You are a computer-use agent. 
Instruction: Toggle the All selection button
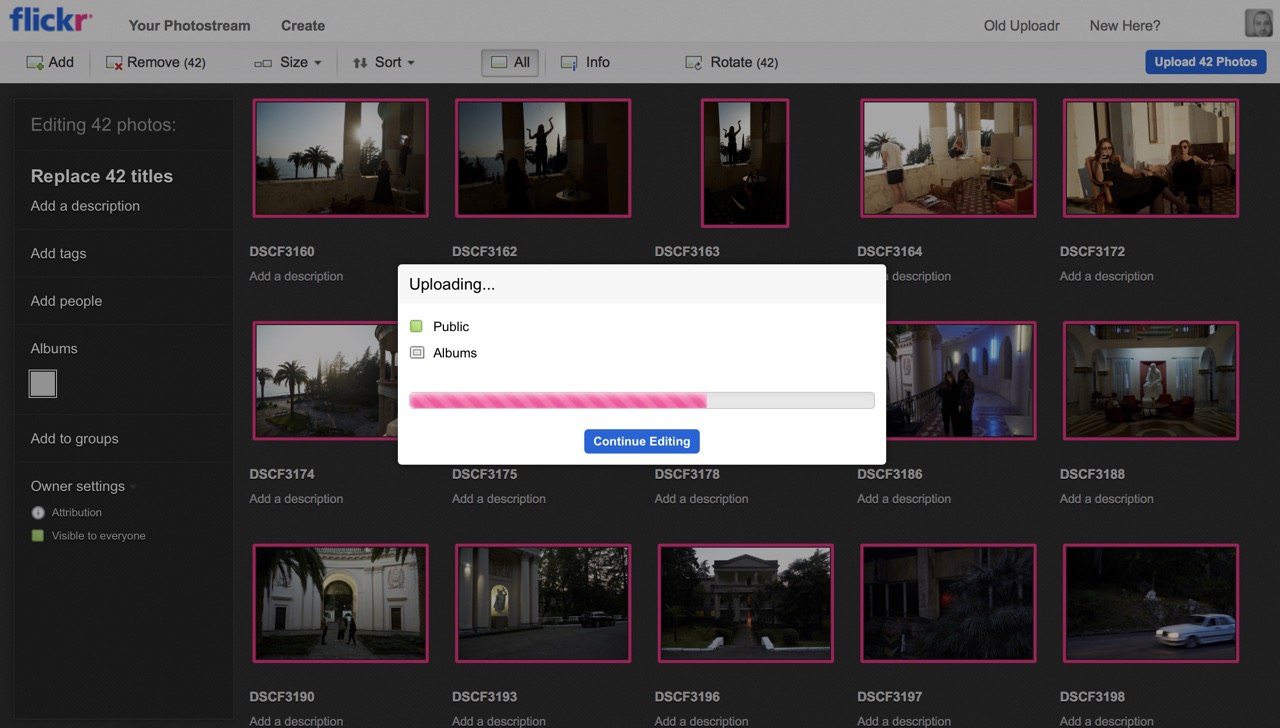(510, 62)
